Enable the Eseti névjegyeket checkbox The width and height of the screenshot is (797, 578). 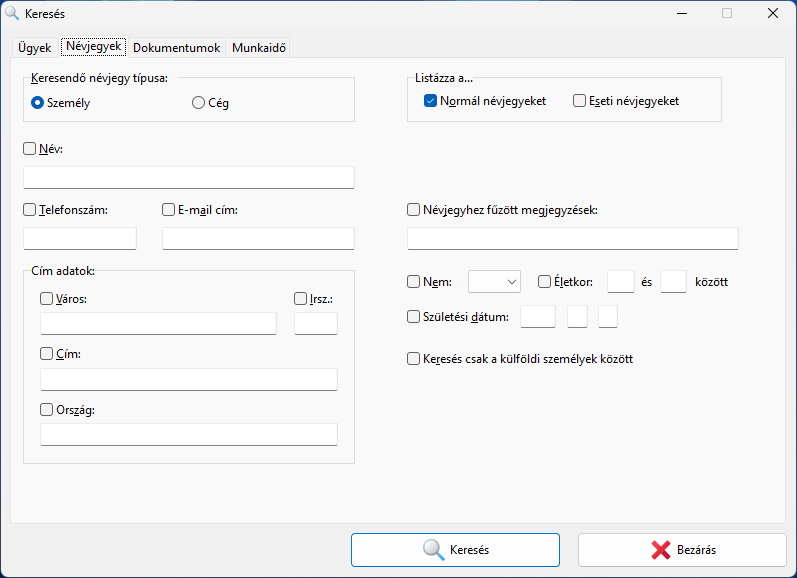pos(579,101)
